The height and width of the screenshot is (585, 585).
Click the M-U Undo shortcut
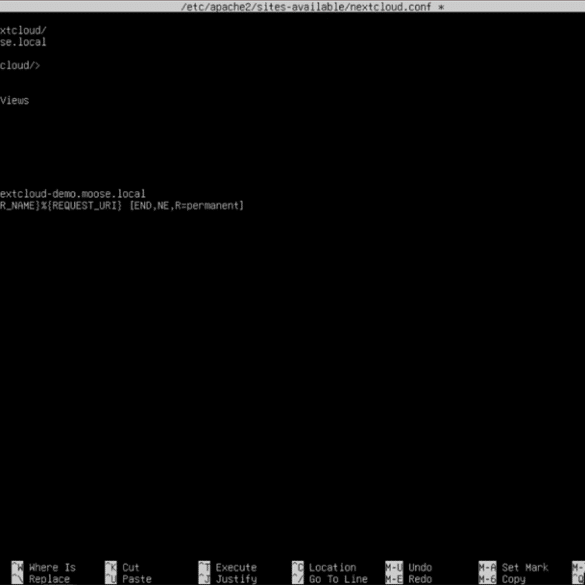click(x=409, y=567)
